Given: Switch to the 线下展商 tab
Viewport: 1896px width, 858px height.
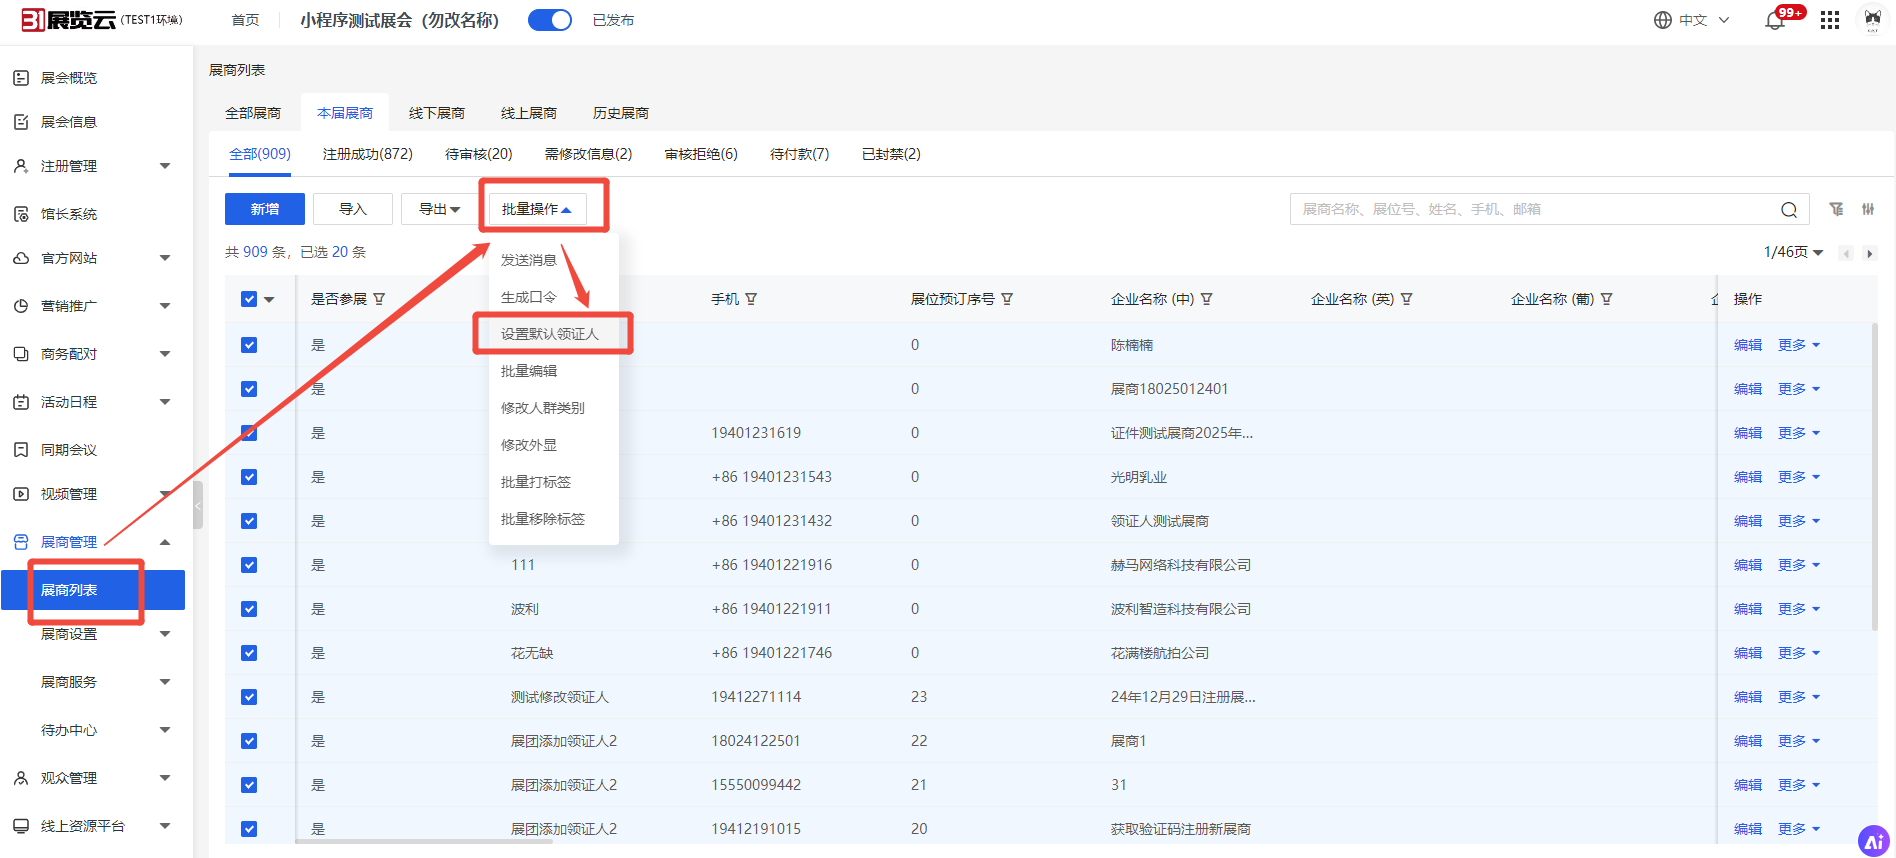Looking at the screenshot, I should tap(436, 113).
